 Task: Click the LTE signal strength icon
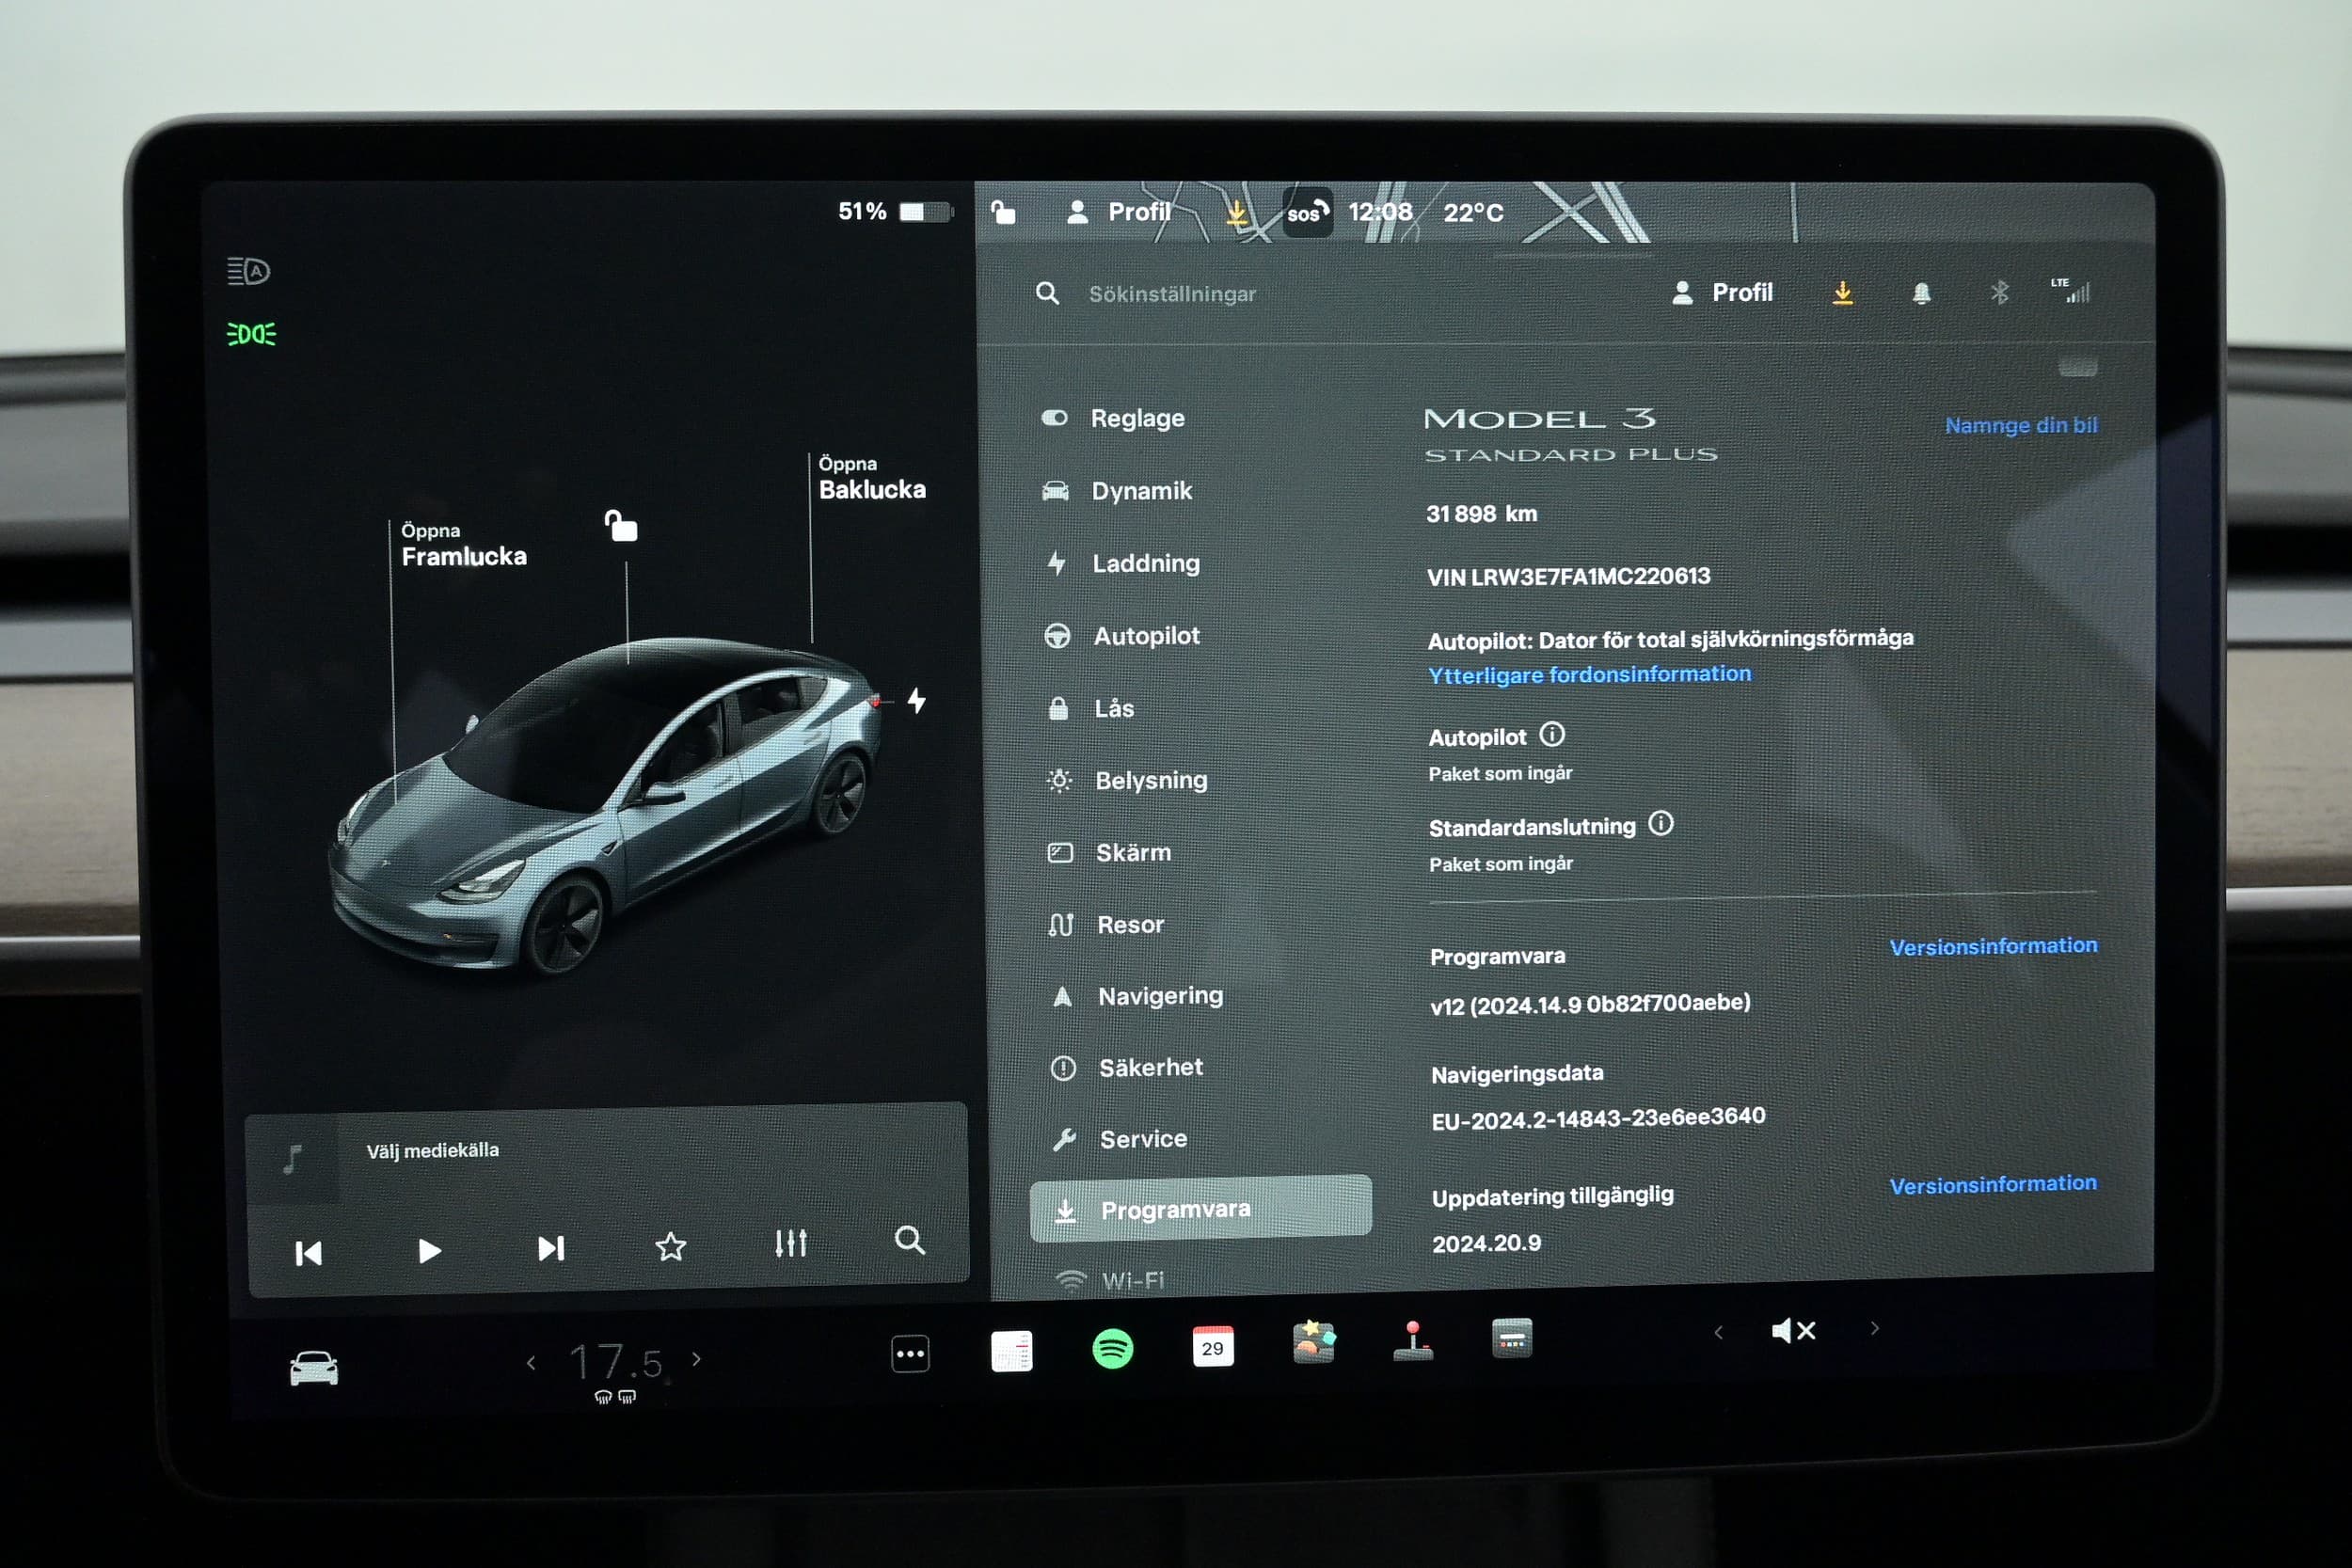click(x=2070, y=290)
